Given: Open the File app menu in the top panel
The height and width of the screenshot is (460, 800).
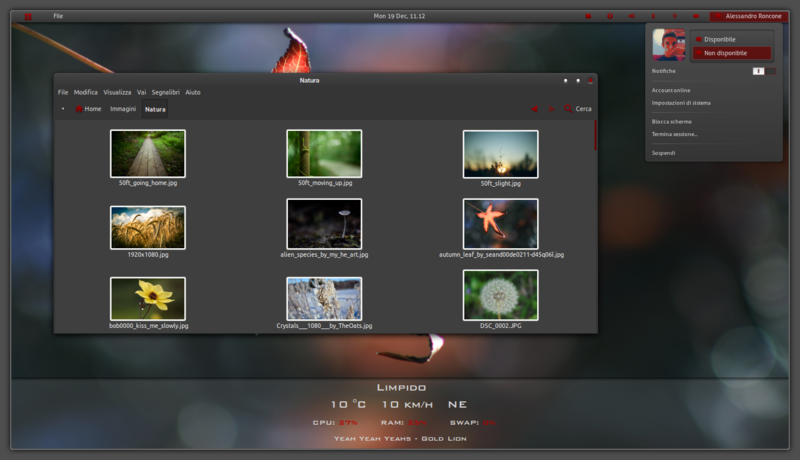Looking at the screenshot, I should 58,16.
